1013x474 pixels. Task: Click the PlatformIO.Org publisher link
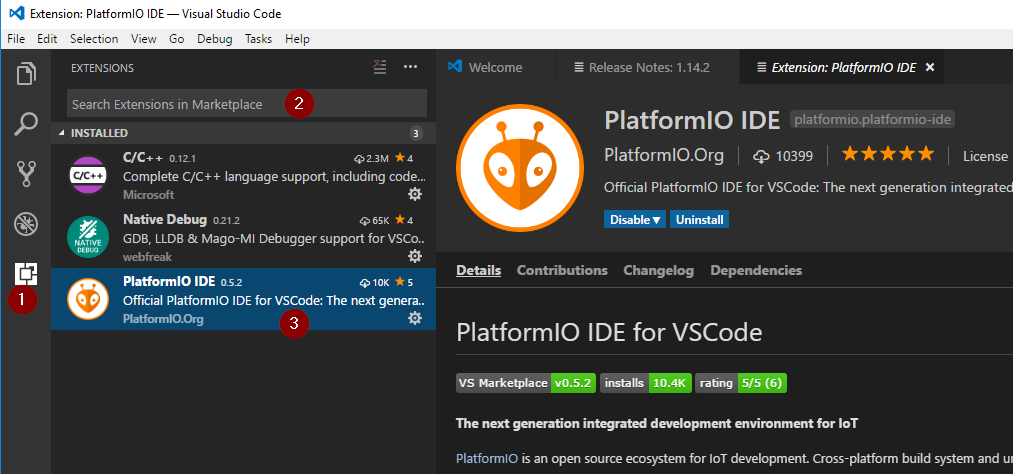click(664, 156)
